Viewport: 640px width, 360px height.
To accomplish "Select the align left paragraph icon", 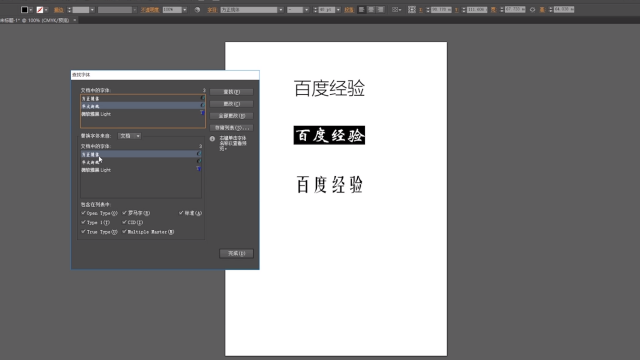I will (x=361, y=9).
